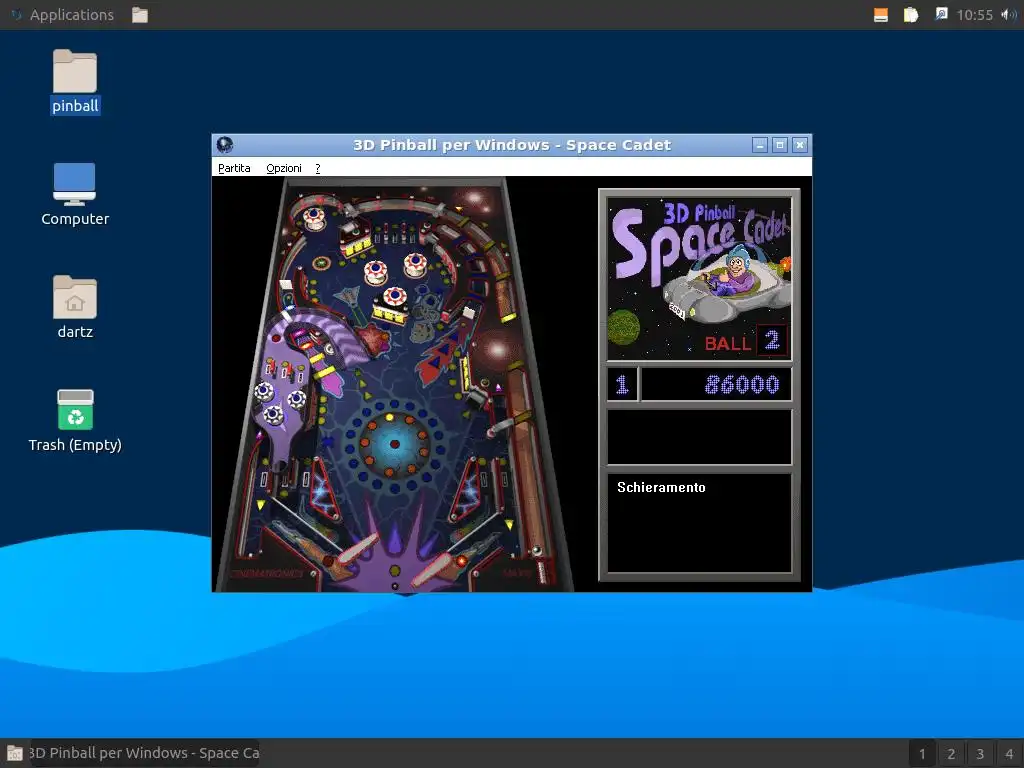This screenshot has width=1024, height=768.
Task: Close the 3D Pinball window
Action: (x=800, y=145)
